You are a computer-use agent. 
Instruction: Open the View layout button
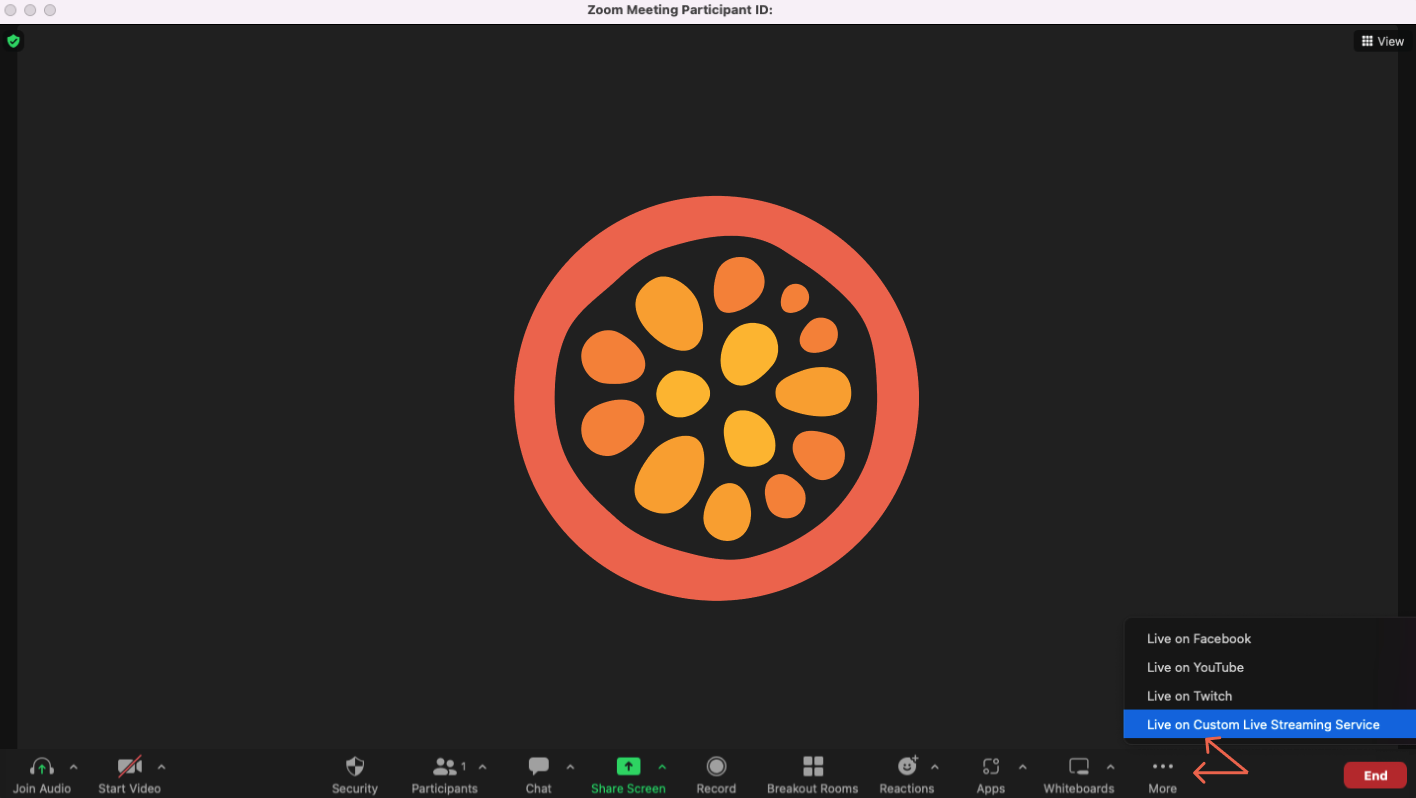point(1382,41)
